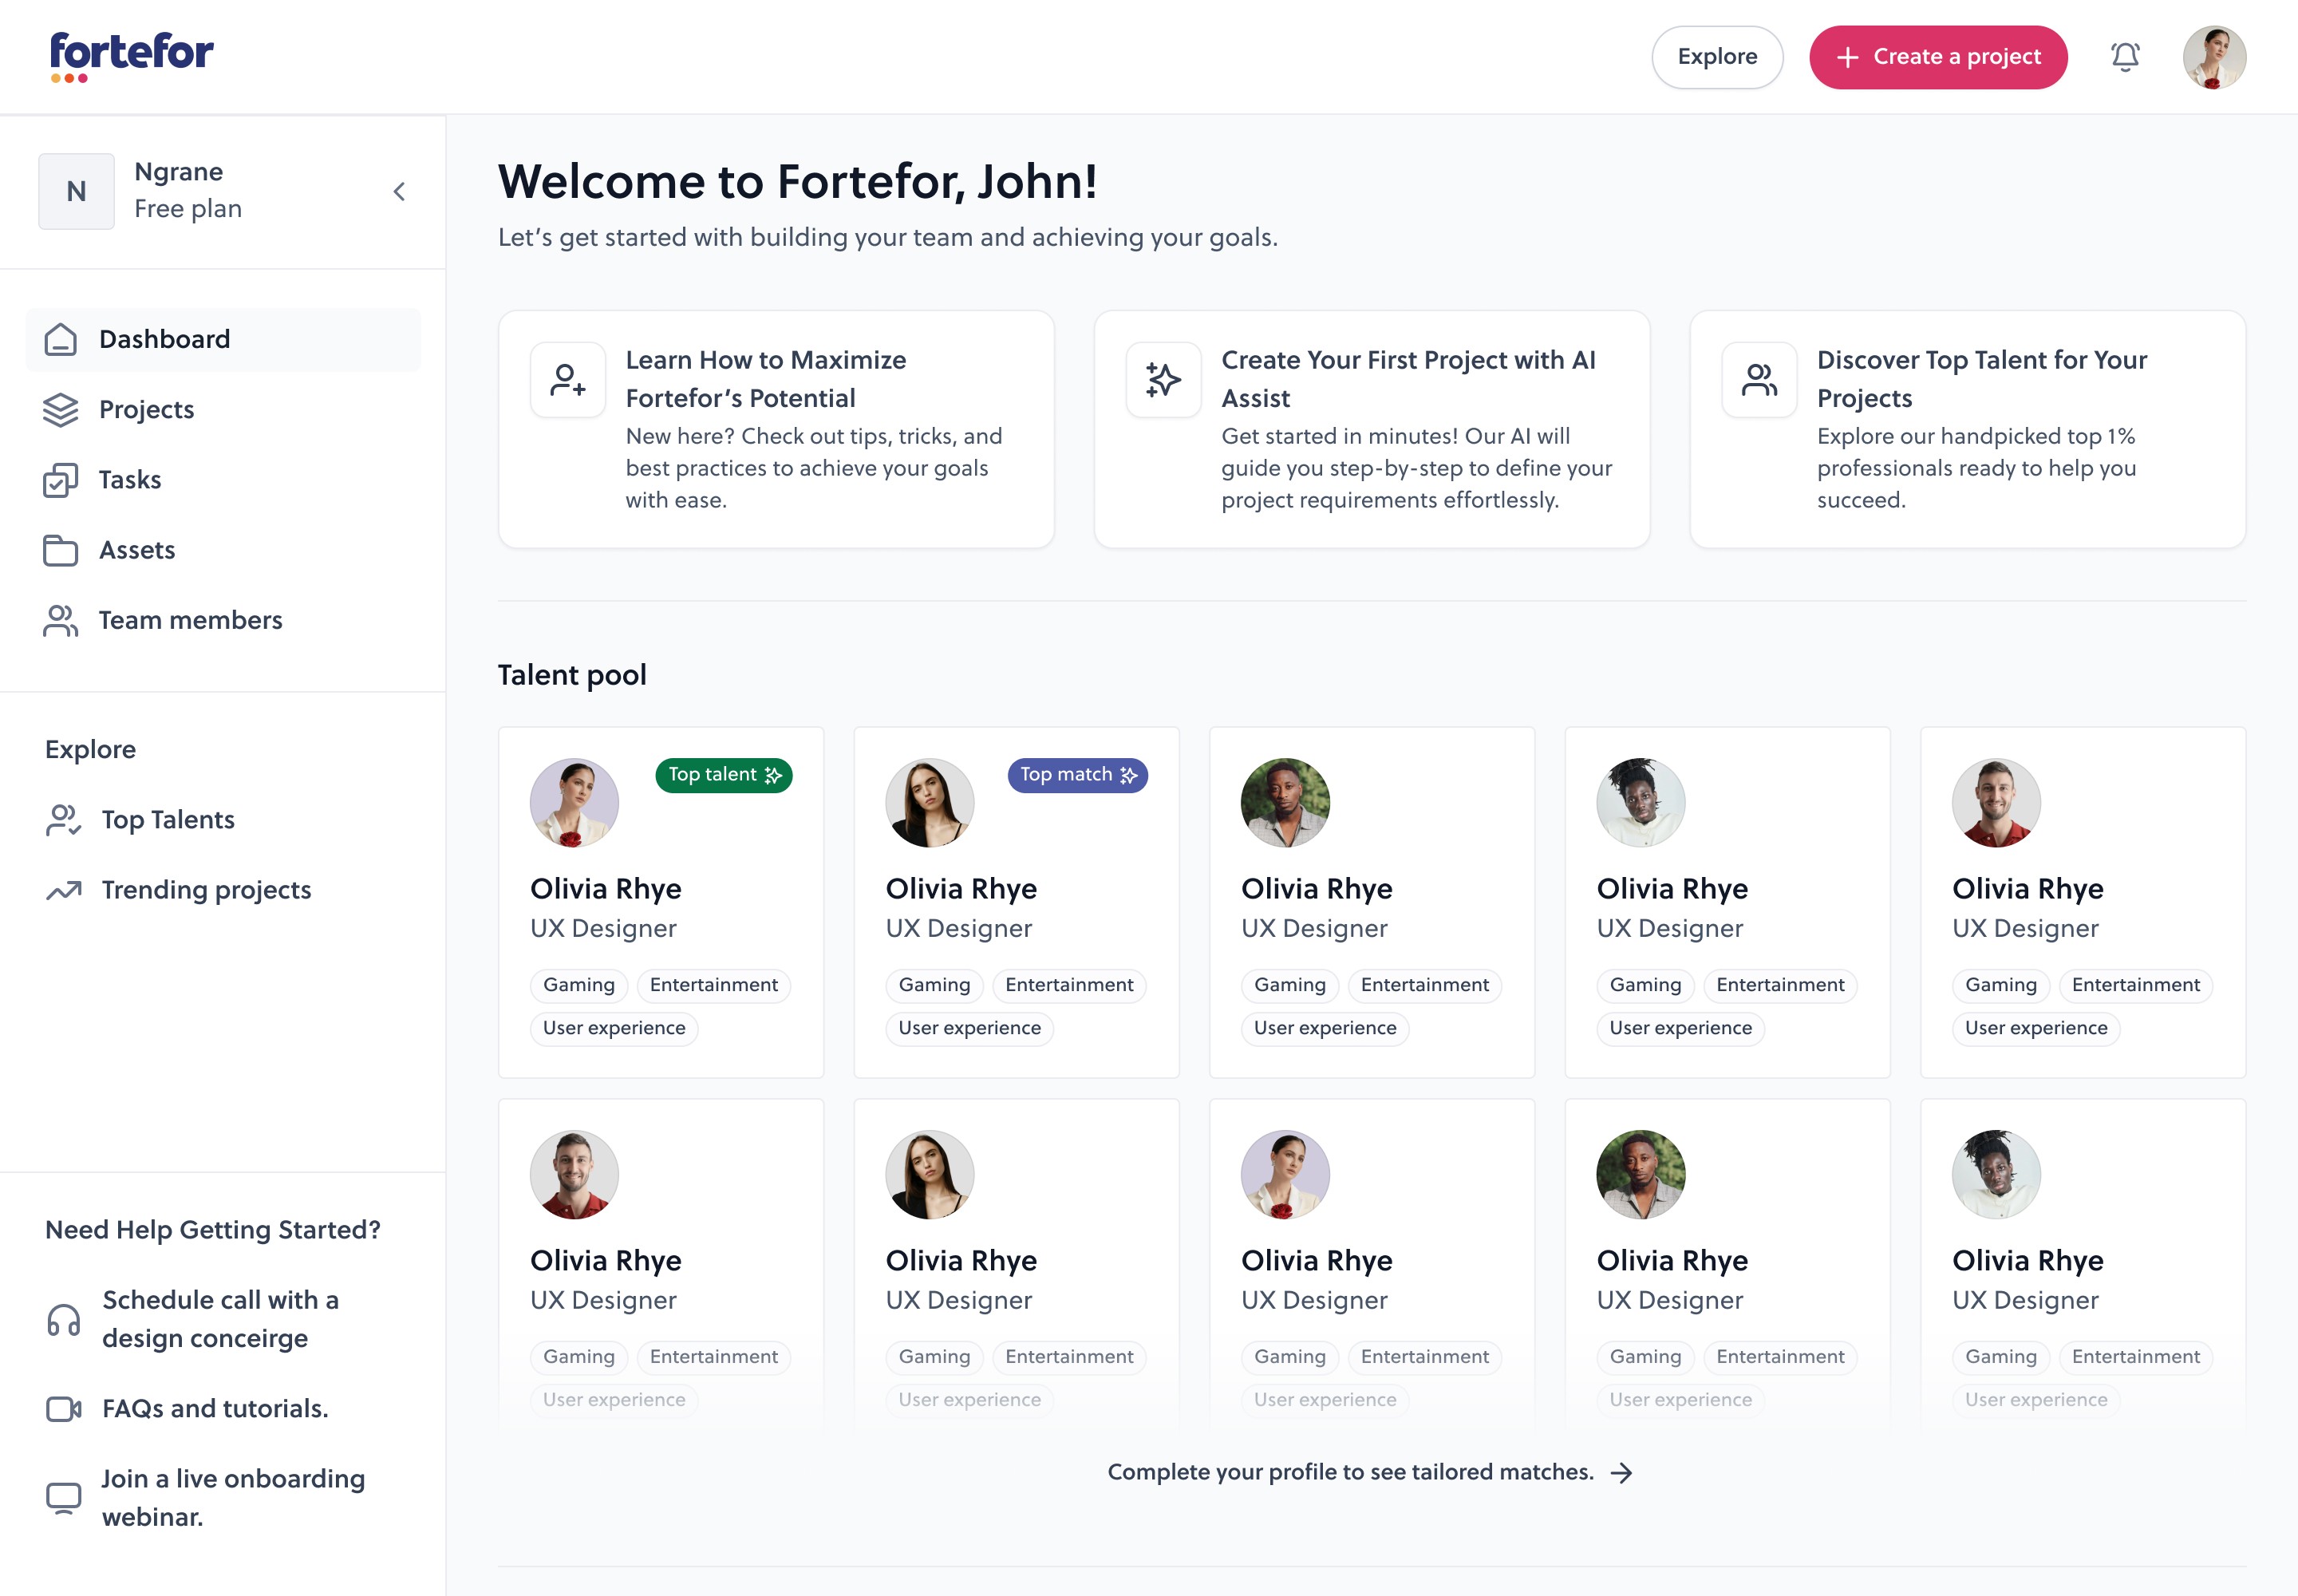Click the notification bell icon
Screen dimensions: 2298x1596
[2125, 57]
